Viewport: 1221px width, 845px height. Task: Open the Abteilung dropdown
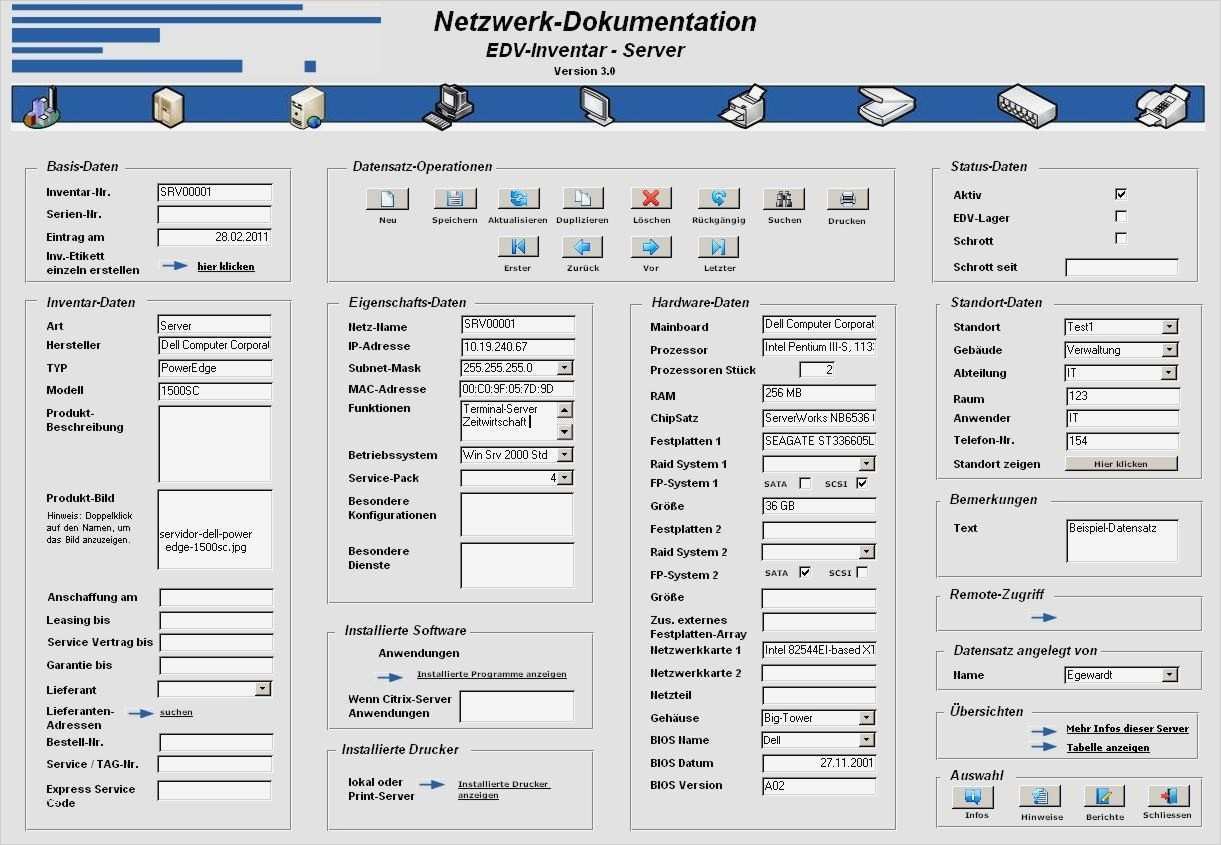point(1169,373)
